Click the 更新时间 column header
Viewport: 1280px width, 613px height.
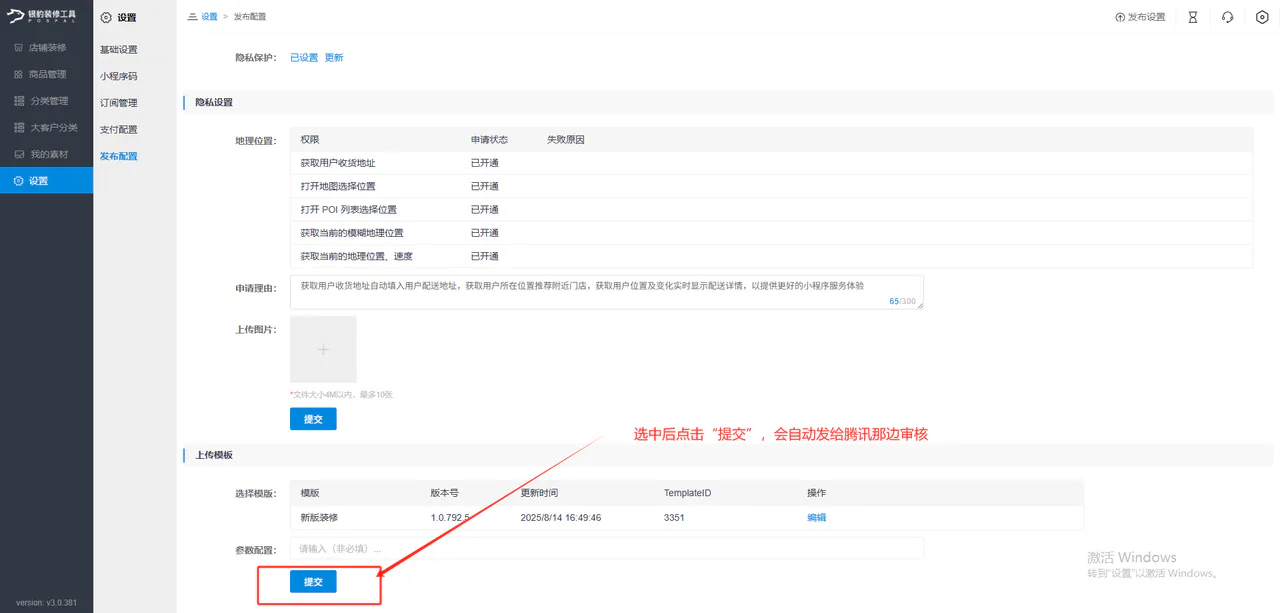pos(540,493)
